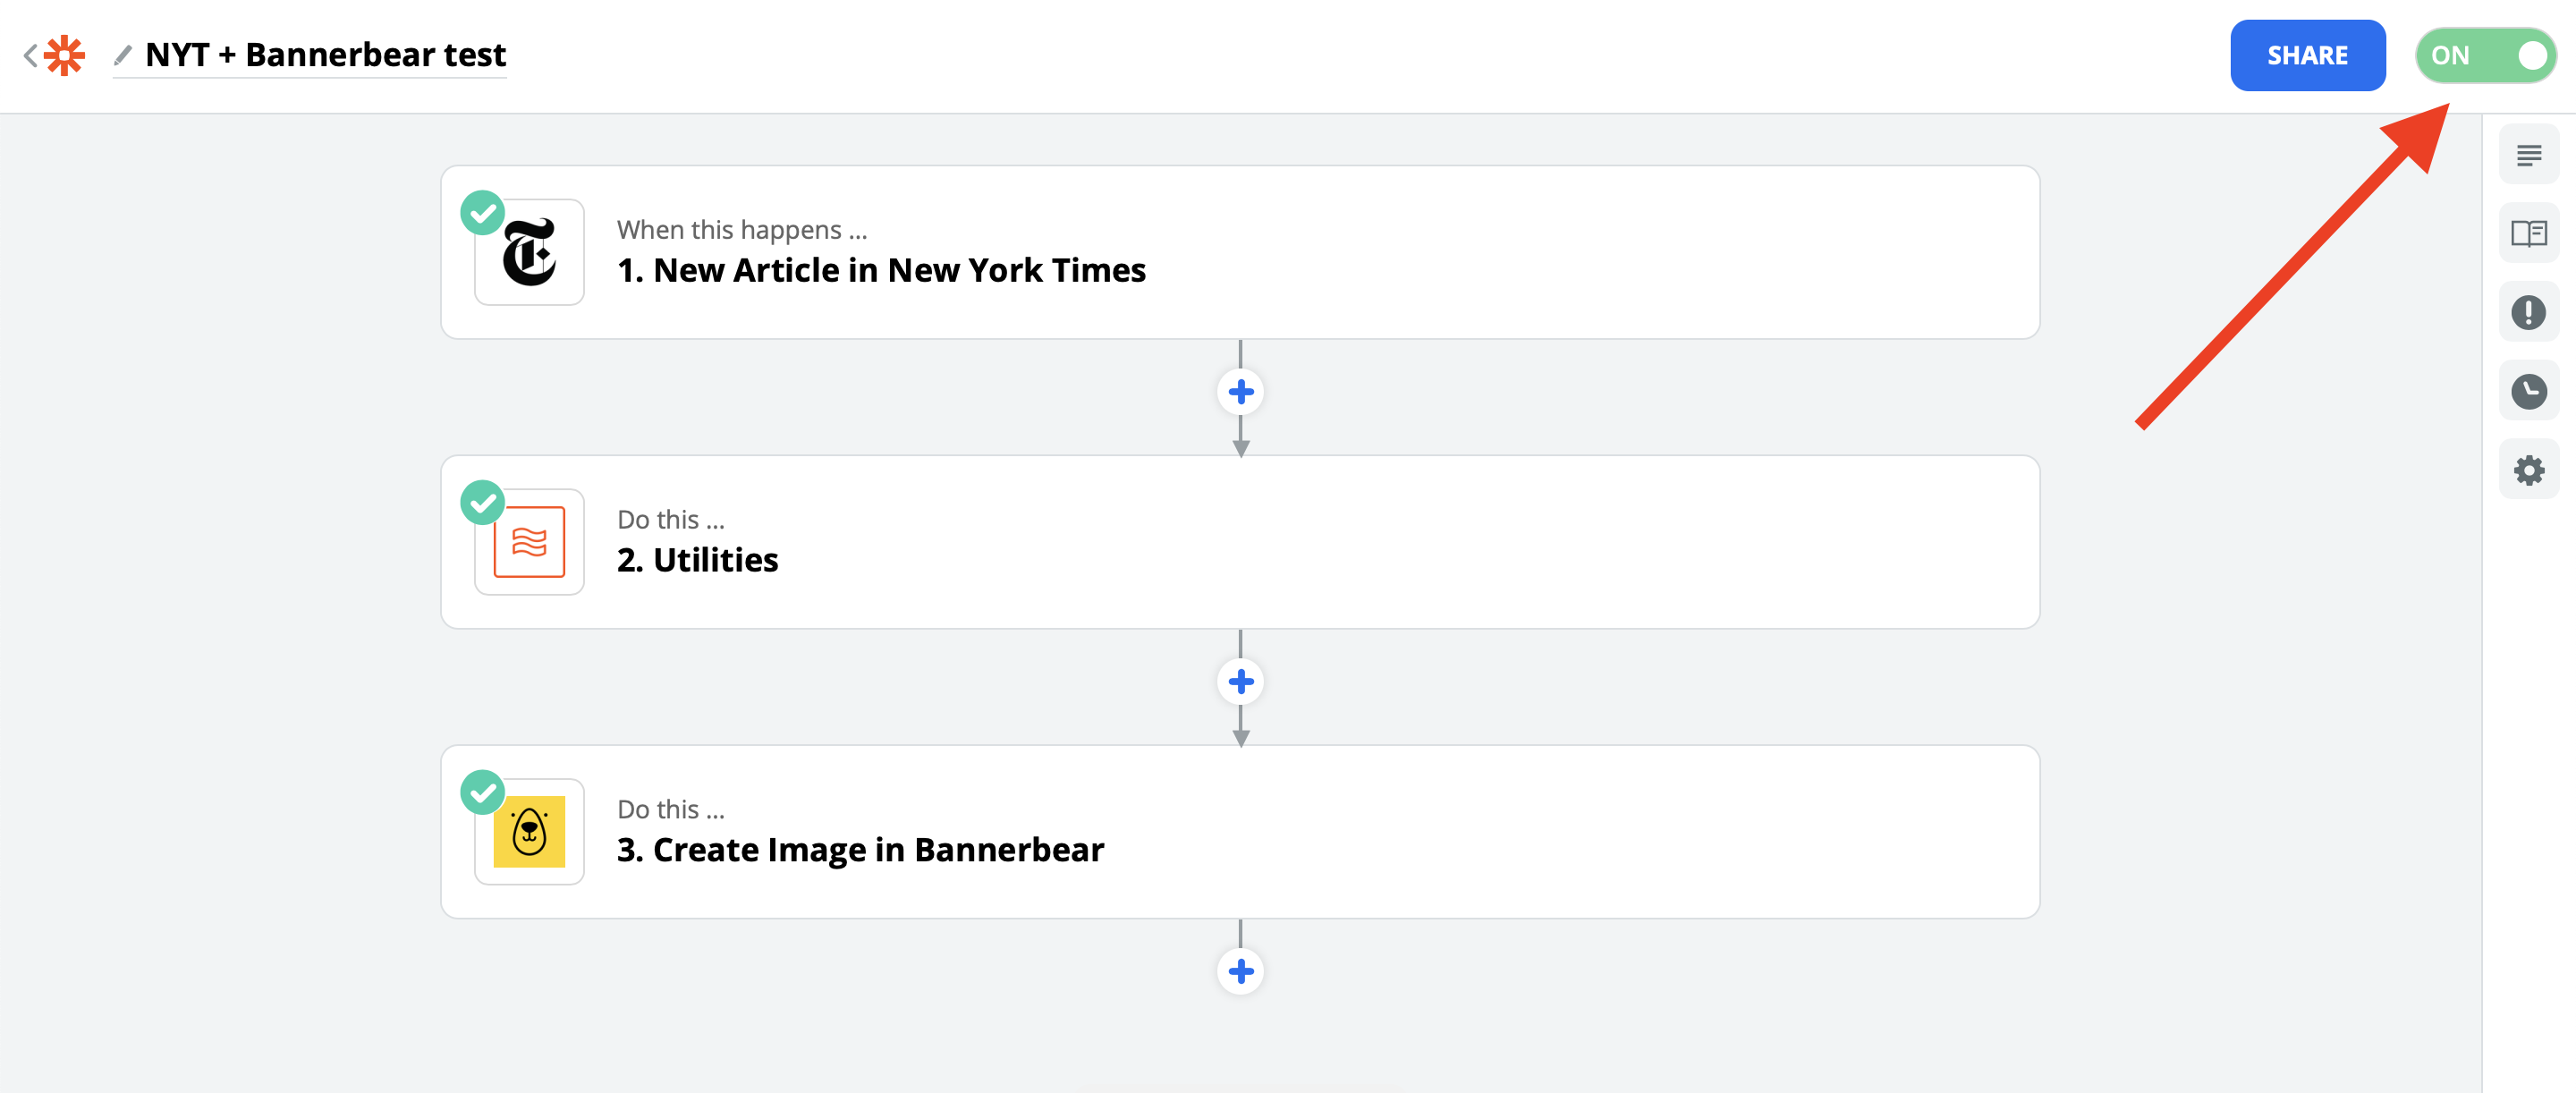
Task: Open the help guide book icon
Action: pyautogui.click(x=2528, y=234)
